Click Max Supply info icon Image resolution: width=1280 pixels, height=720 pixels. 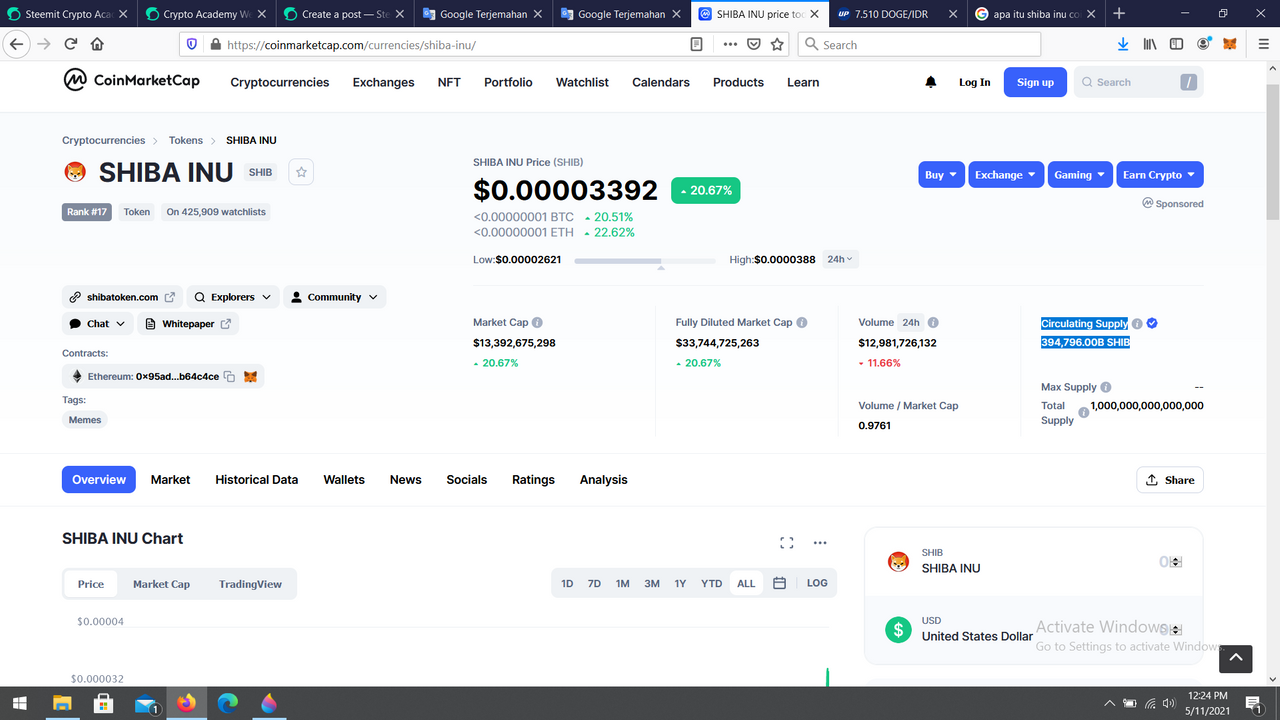coord(1106,387)
